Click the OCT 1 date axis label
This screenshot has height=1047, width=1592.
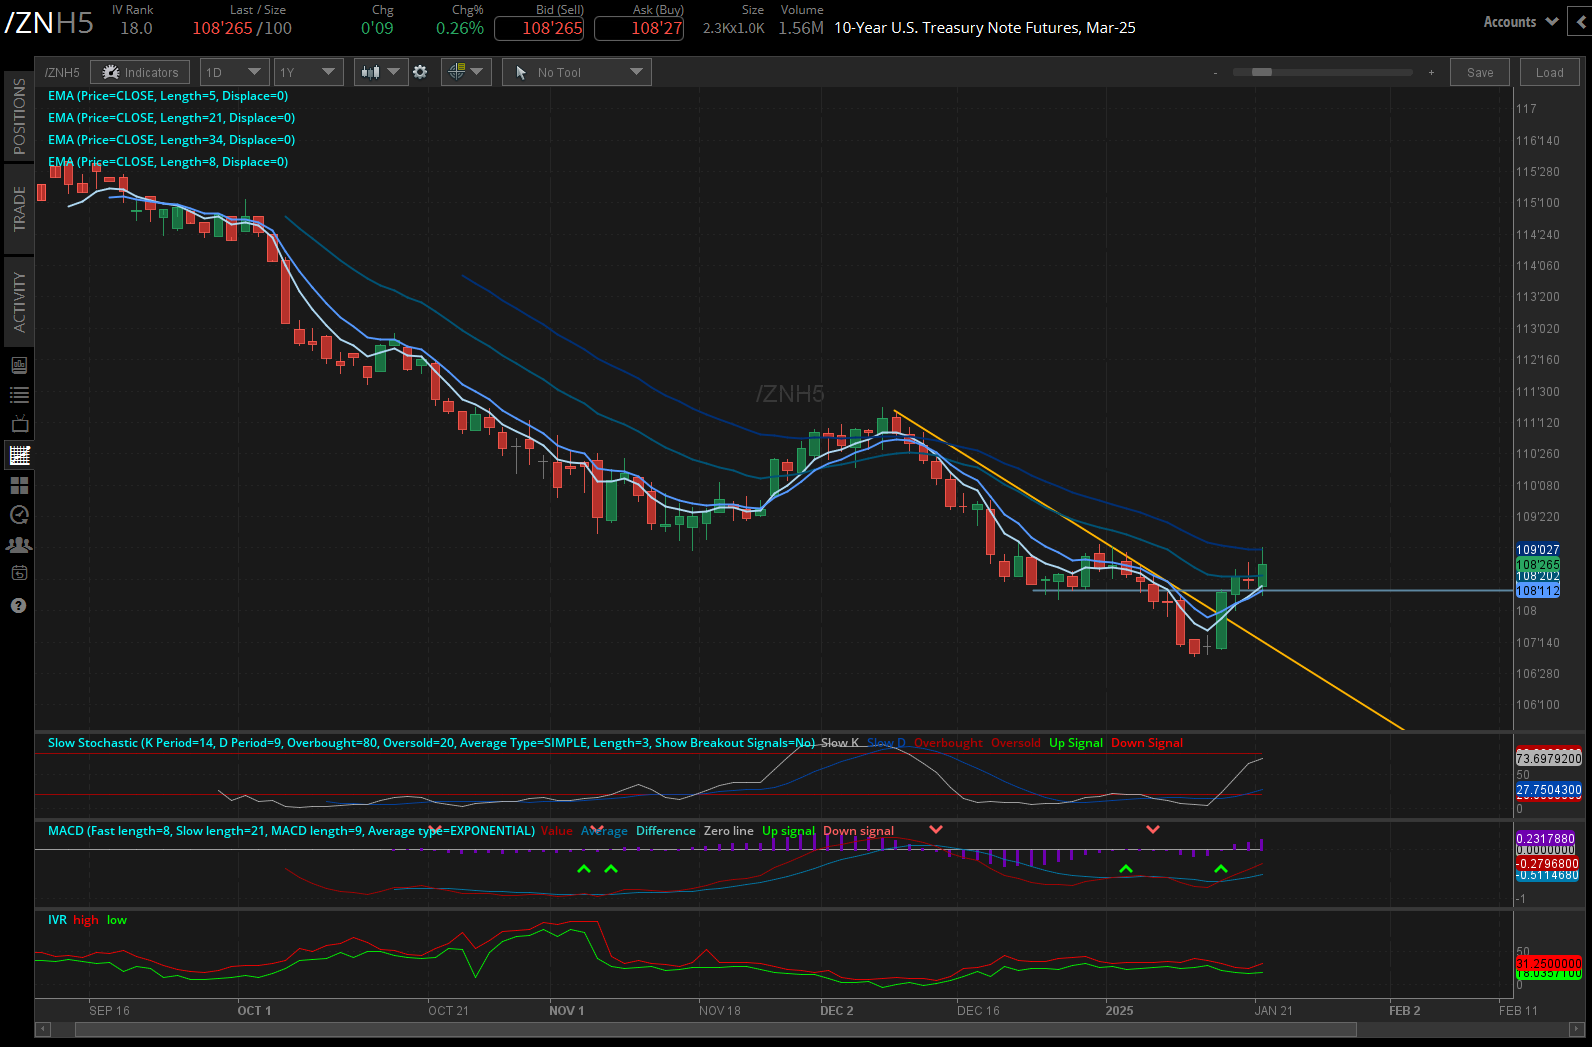pyautogui.click(x=254, y=1011)
